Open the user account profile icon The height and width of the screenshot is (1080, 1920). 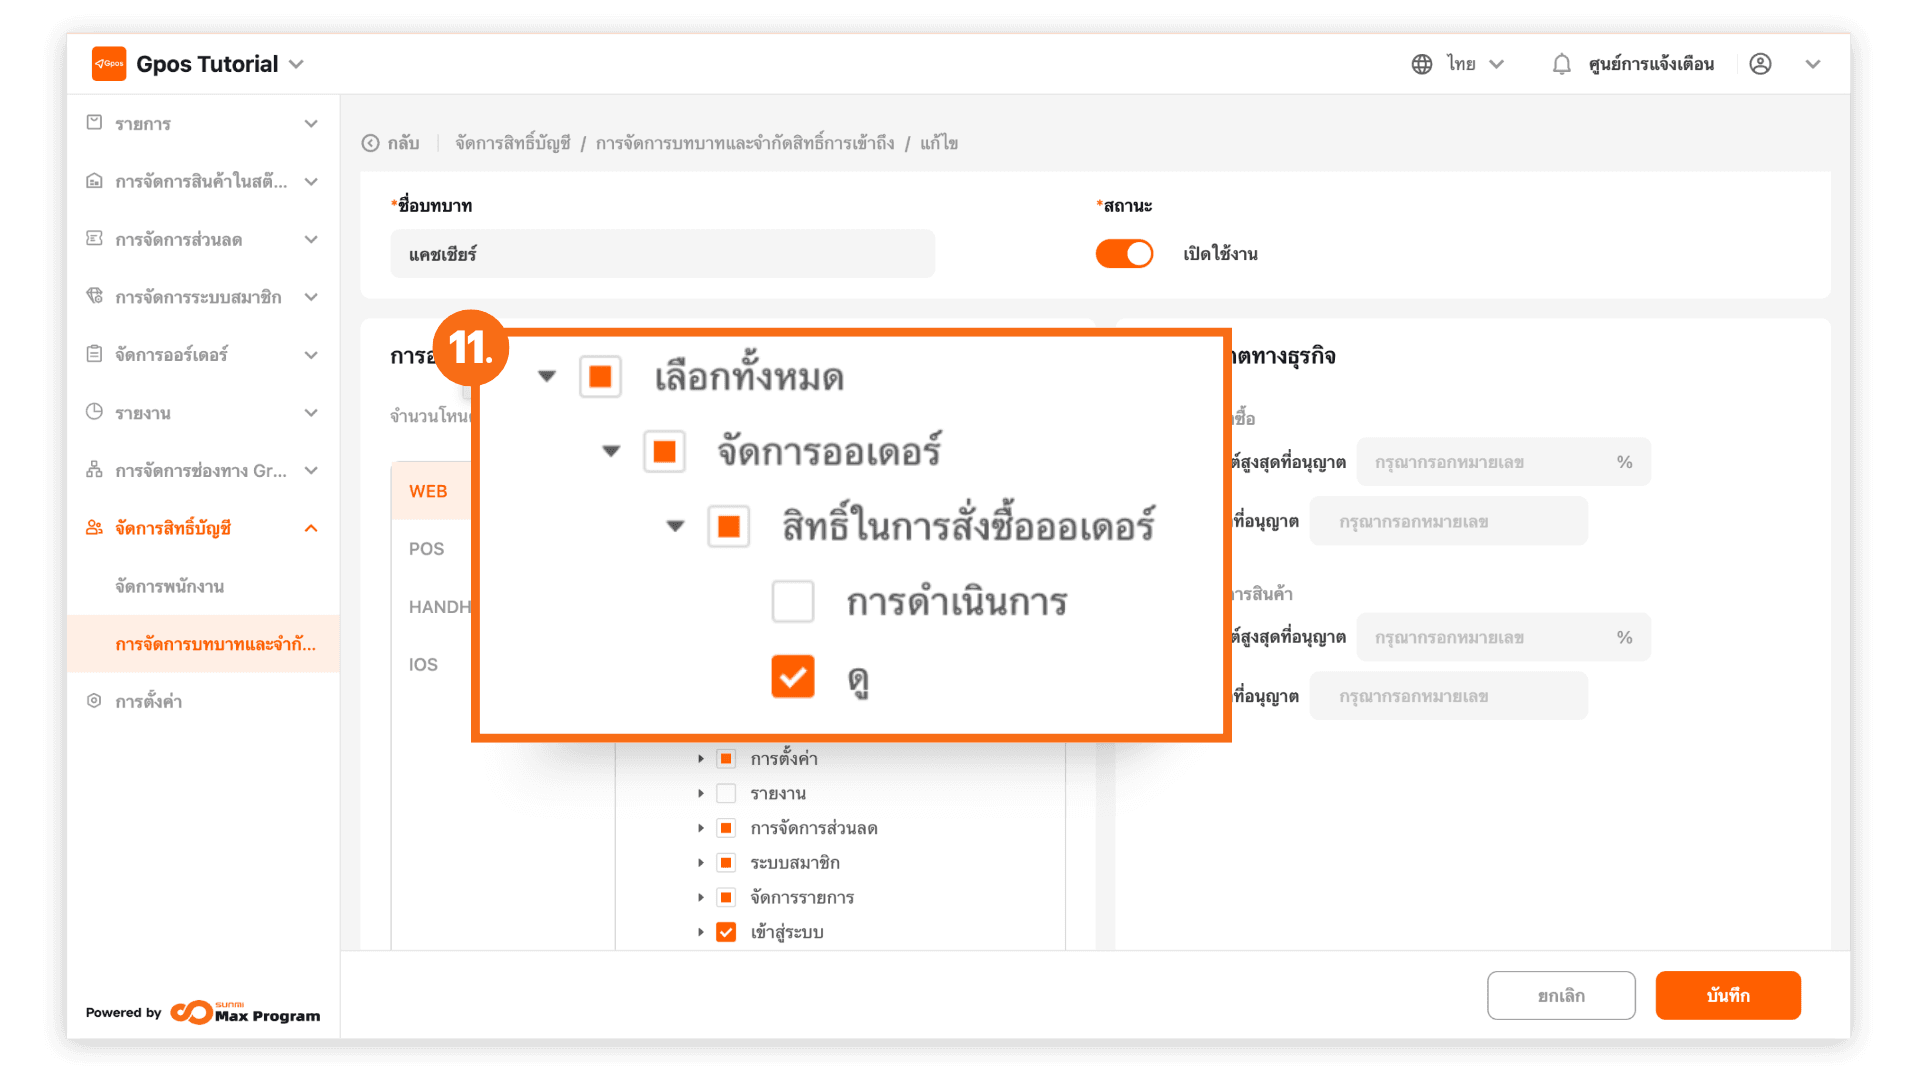pos(1761,64)
